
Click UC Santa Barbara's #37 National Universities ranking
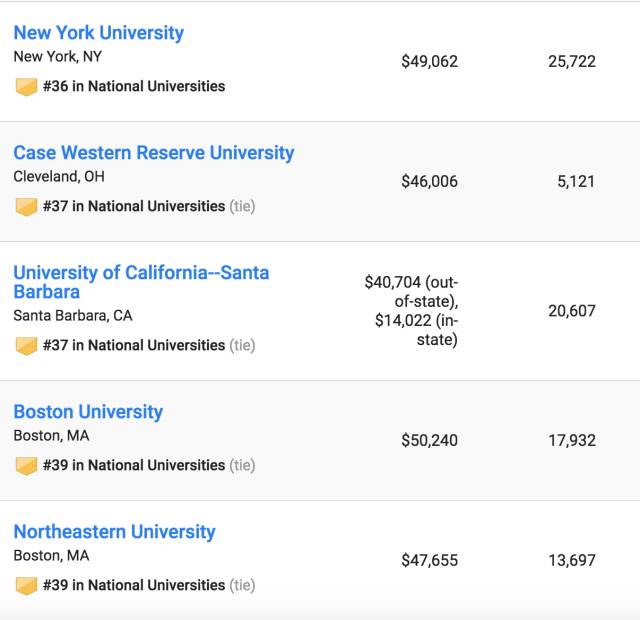134,346
